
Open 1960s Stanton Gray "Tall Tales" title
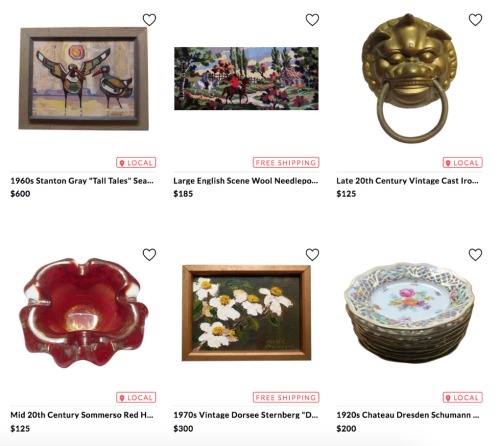point(82,181)
